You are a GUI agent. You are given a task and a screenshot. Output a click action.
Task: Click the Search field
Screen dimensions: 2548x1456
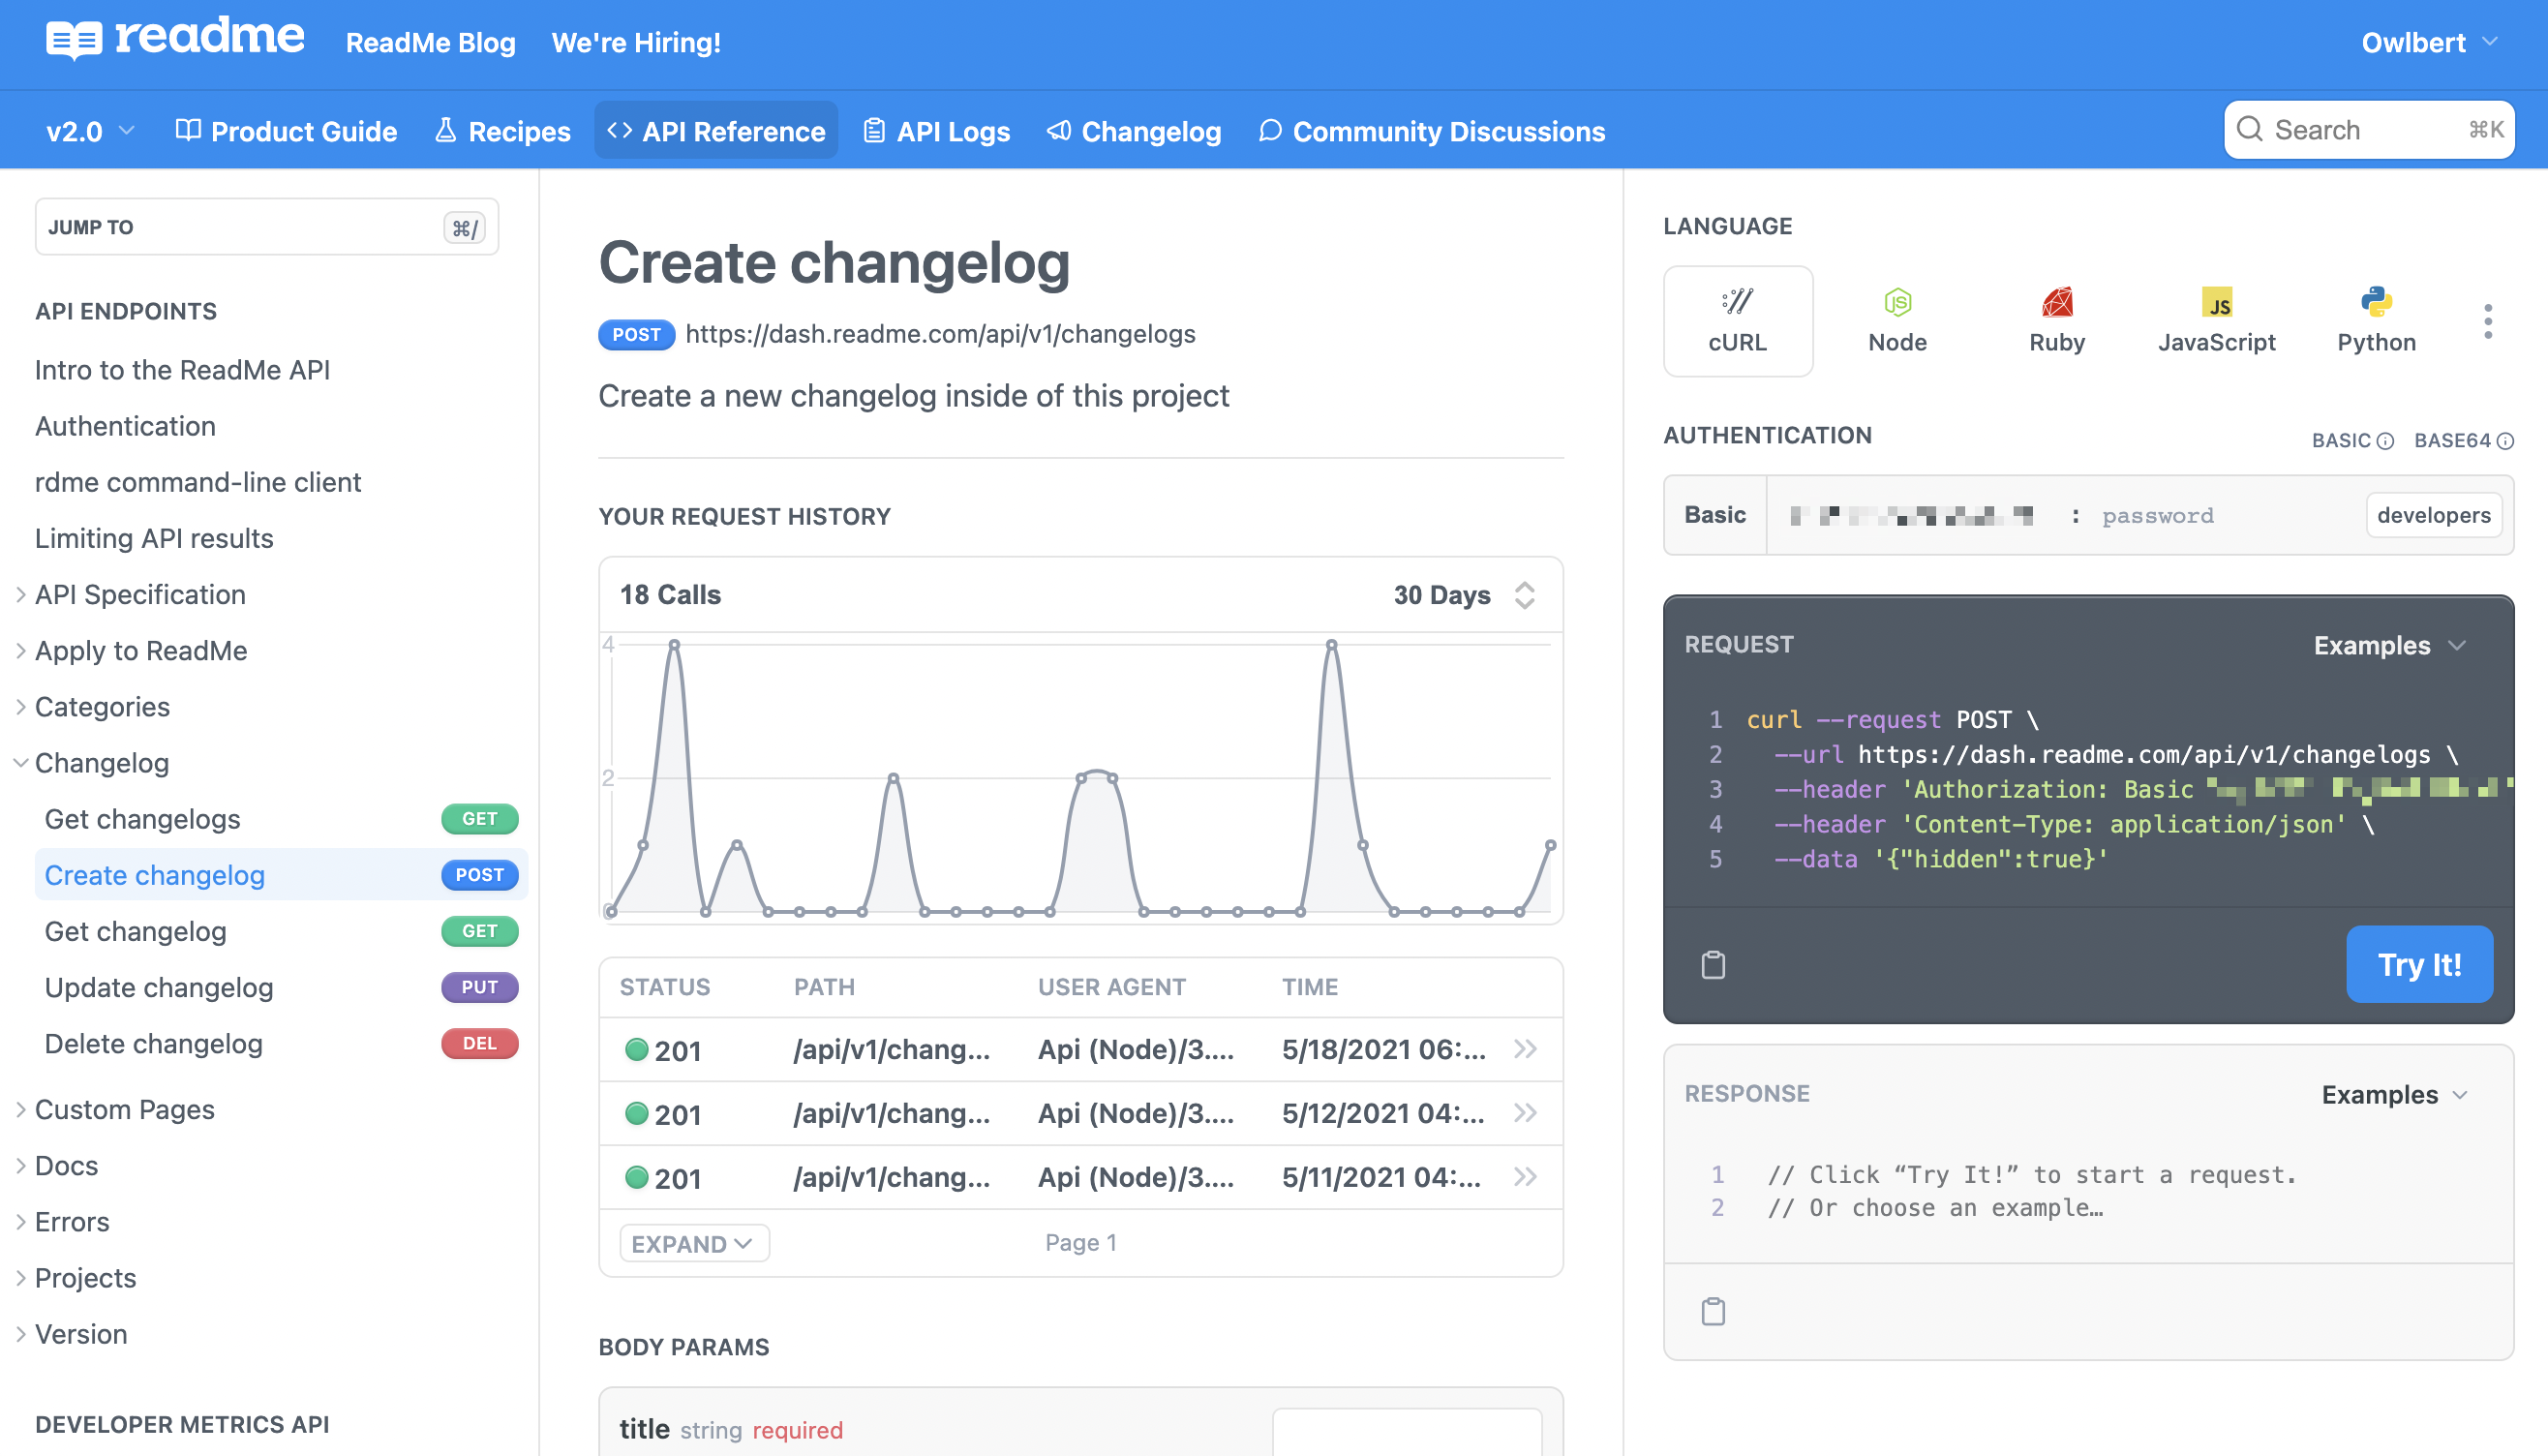(2367, 130)
